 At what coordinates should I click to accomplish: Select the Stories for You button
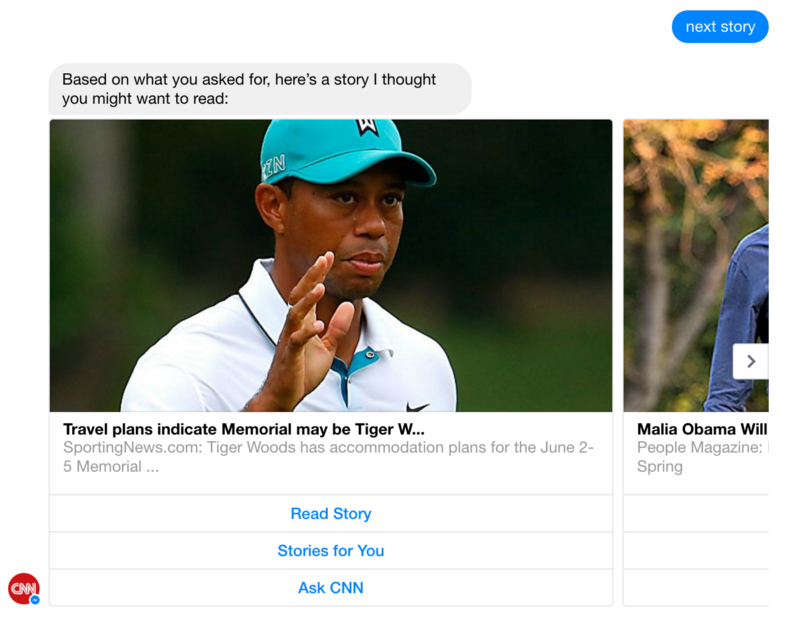[330, 551]
